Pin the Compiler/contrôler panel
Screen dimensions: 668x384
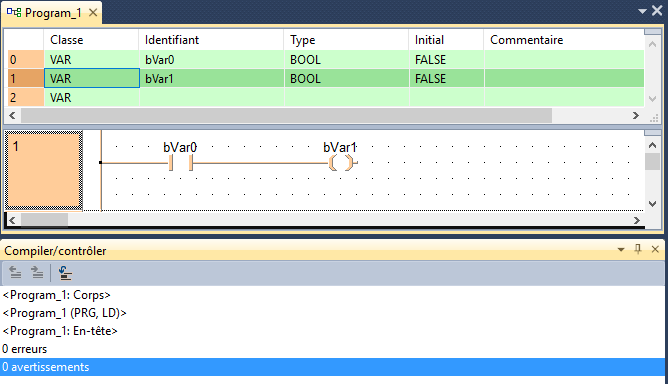coord(638,249)
